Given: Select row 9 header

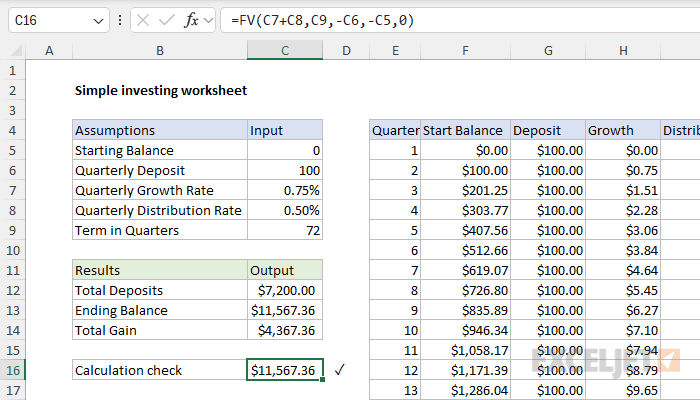Looking at the screenshot, I should [x=12, y=230].
